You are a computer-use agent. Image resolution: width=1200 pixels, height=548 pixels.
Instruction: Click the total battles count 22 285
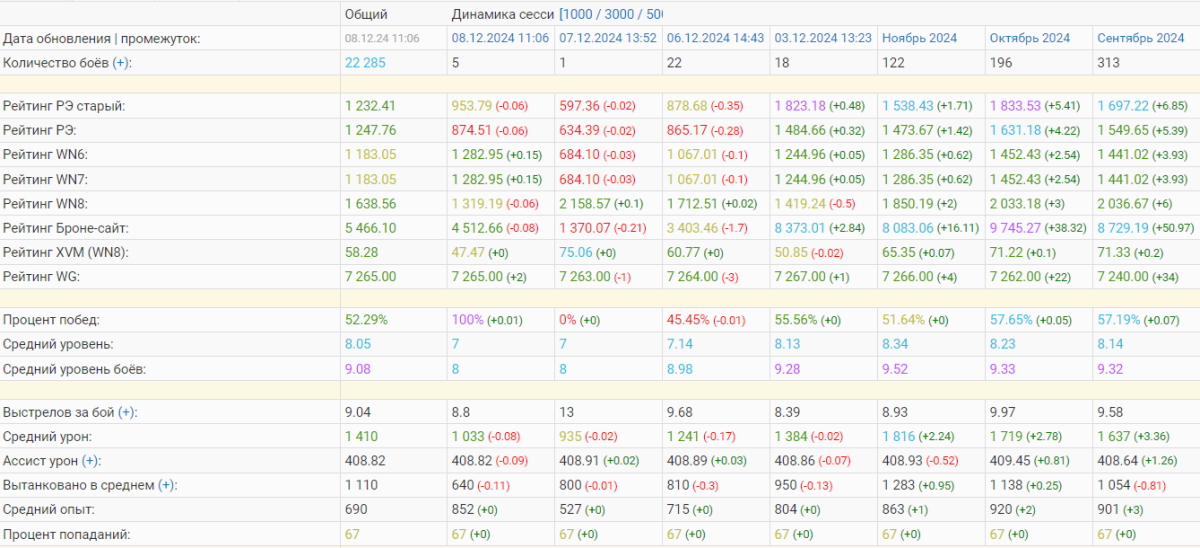pyautogui.click(x=366, y=62)
